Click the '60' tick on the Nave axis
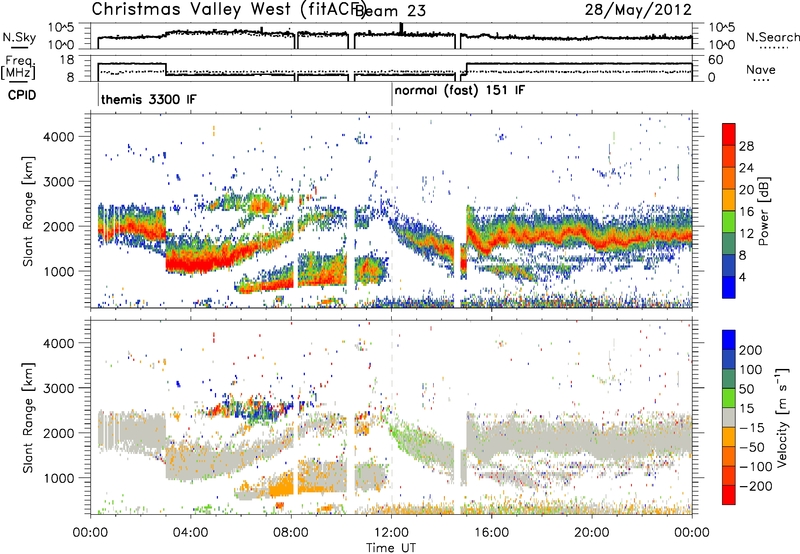Viewport: 800px width, 554px height. pyautogui.click(x=716, y=60)
